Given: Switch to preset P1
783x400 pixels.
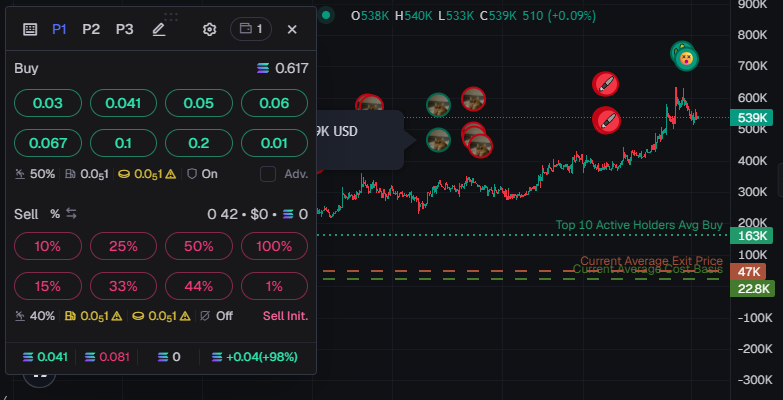Looking at the screenshot, I should pyautogui.click(x=59, y=29).
